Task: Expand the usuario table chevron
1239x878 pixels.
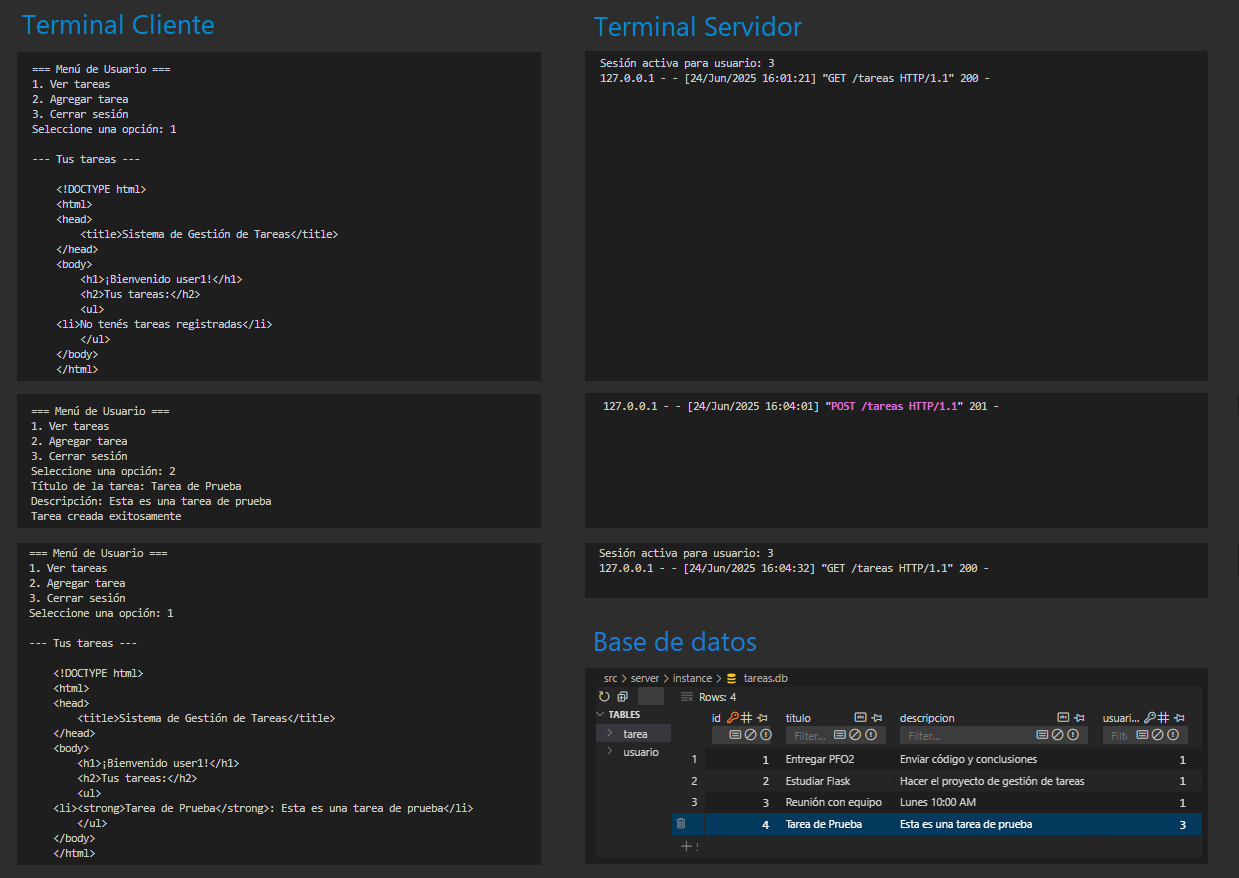Action: (609, 751)
